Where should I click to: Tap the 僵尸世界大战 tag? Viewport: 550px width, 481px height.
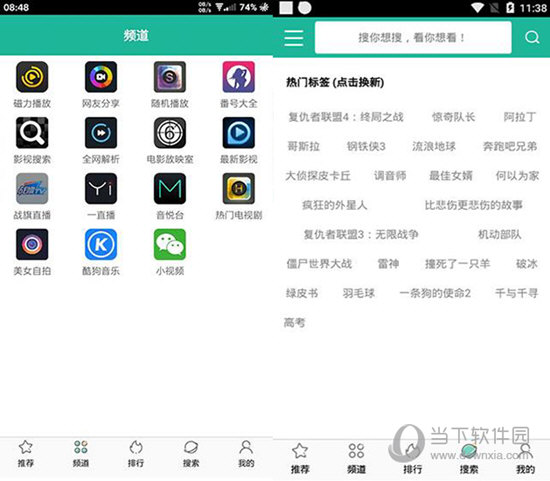pos(319,263)
